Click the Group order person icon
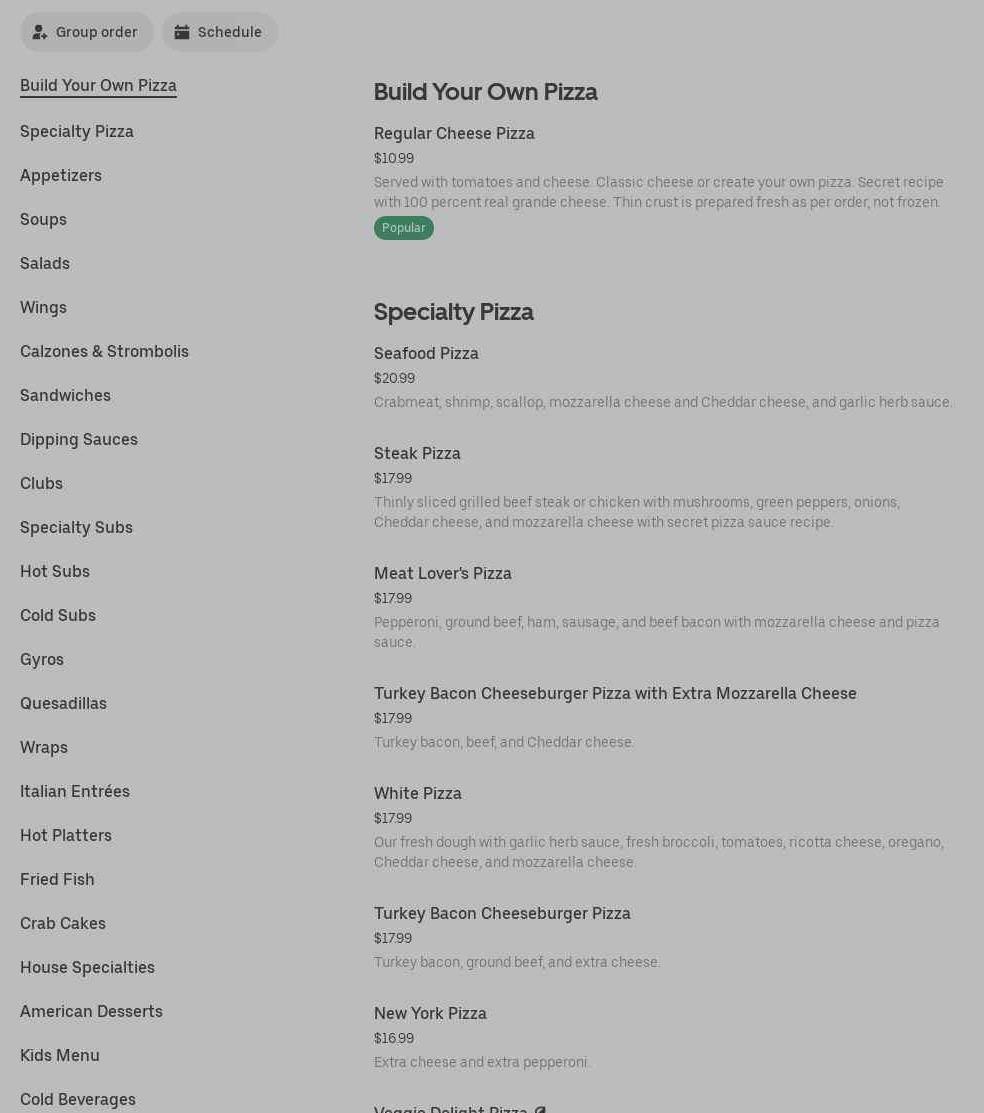Viewport: 984px width, 1113px height. pos(40,32)
